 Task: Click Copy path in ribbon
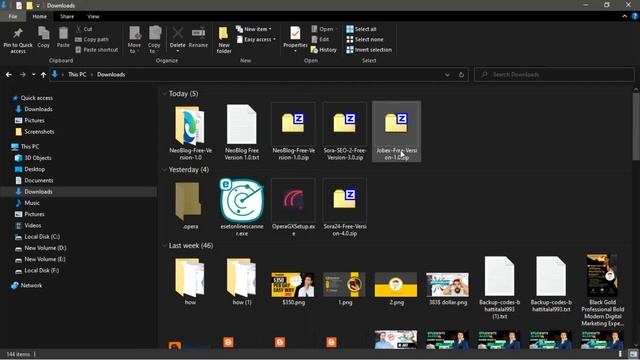tap(92, 40)
